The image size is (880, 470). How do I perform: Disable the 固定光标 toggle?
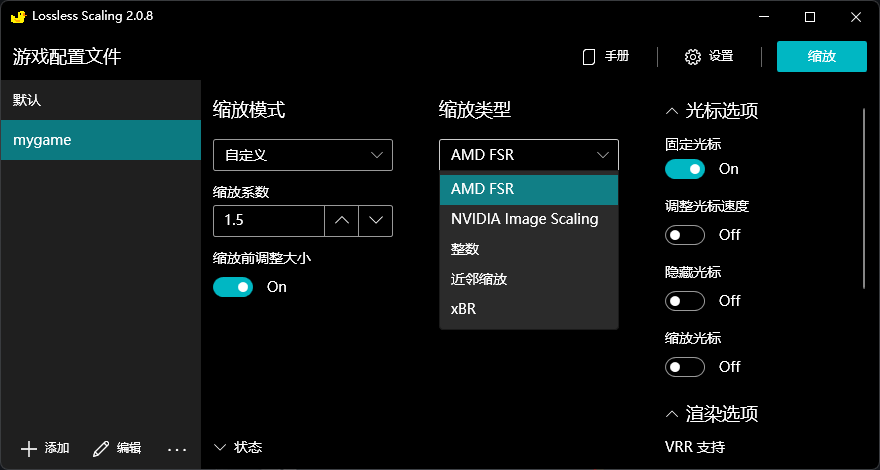tap(685, 169)
